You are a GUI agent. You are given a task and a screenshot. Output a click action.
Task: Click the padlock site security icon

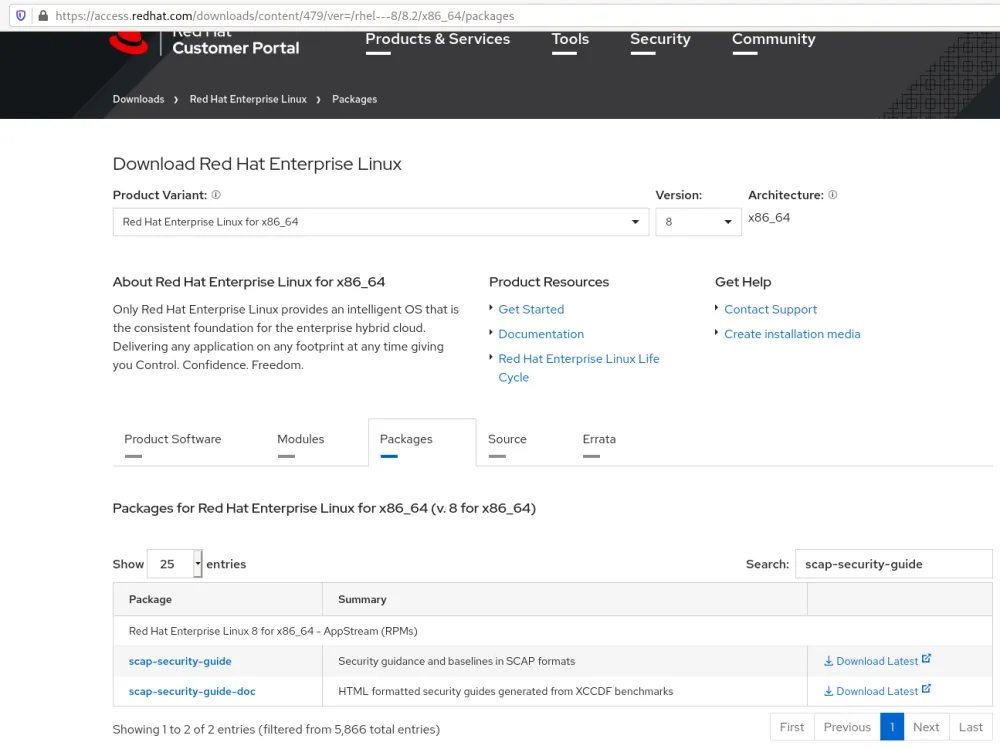[x=41, y=16]
